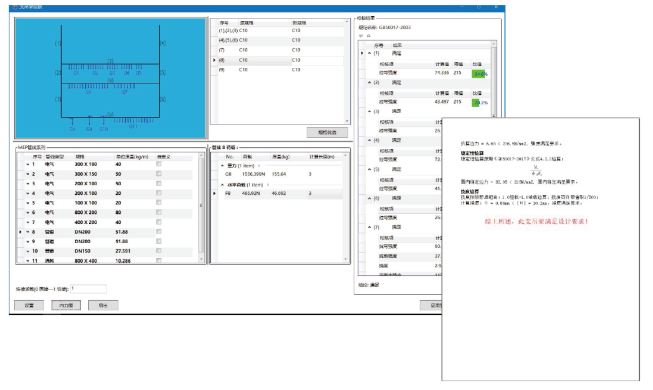Click the DN150 spec cell
653x390 pixels.
coord(82,251)
